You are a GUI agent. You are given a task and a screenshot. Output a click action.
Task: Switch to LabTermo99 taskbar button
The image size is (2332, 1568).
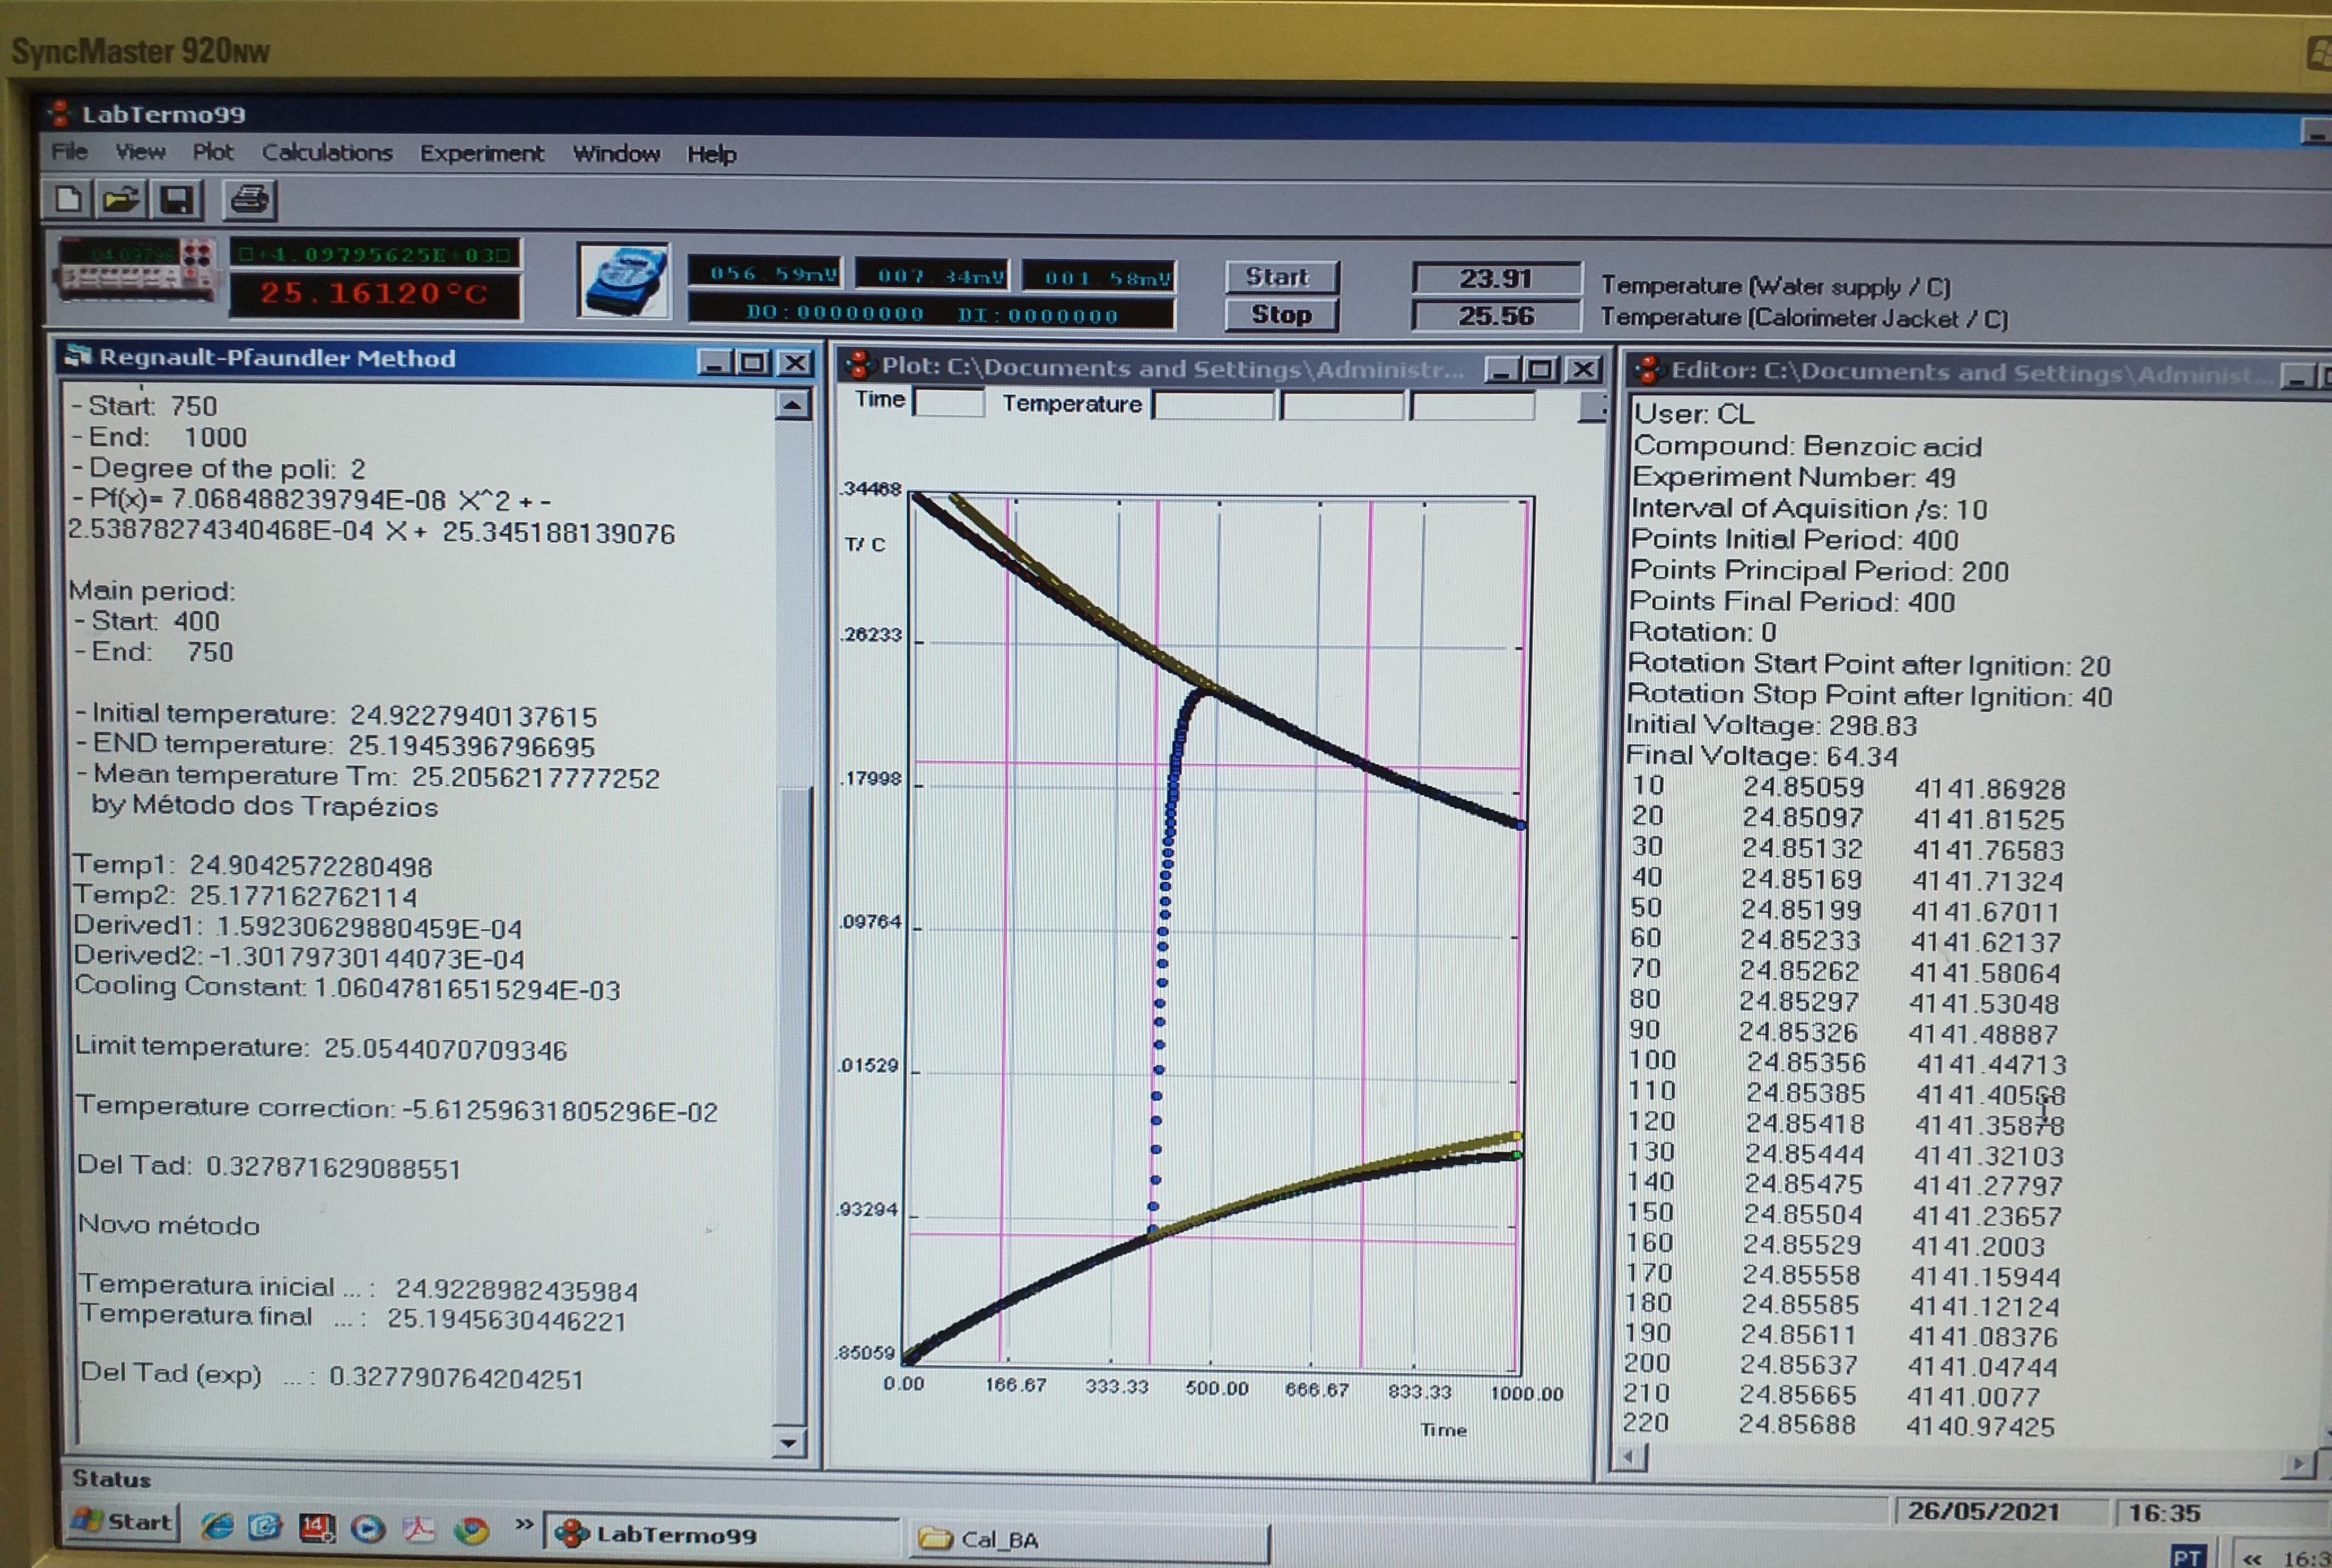(x=720, y=1534)
